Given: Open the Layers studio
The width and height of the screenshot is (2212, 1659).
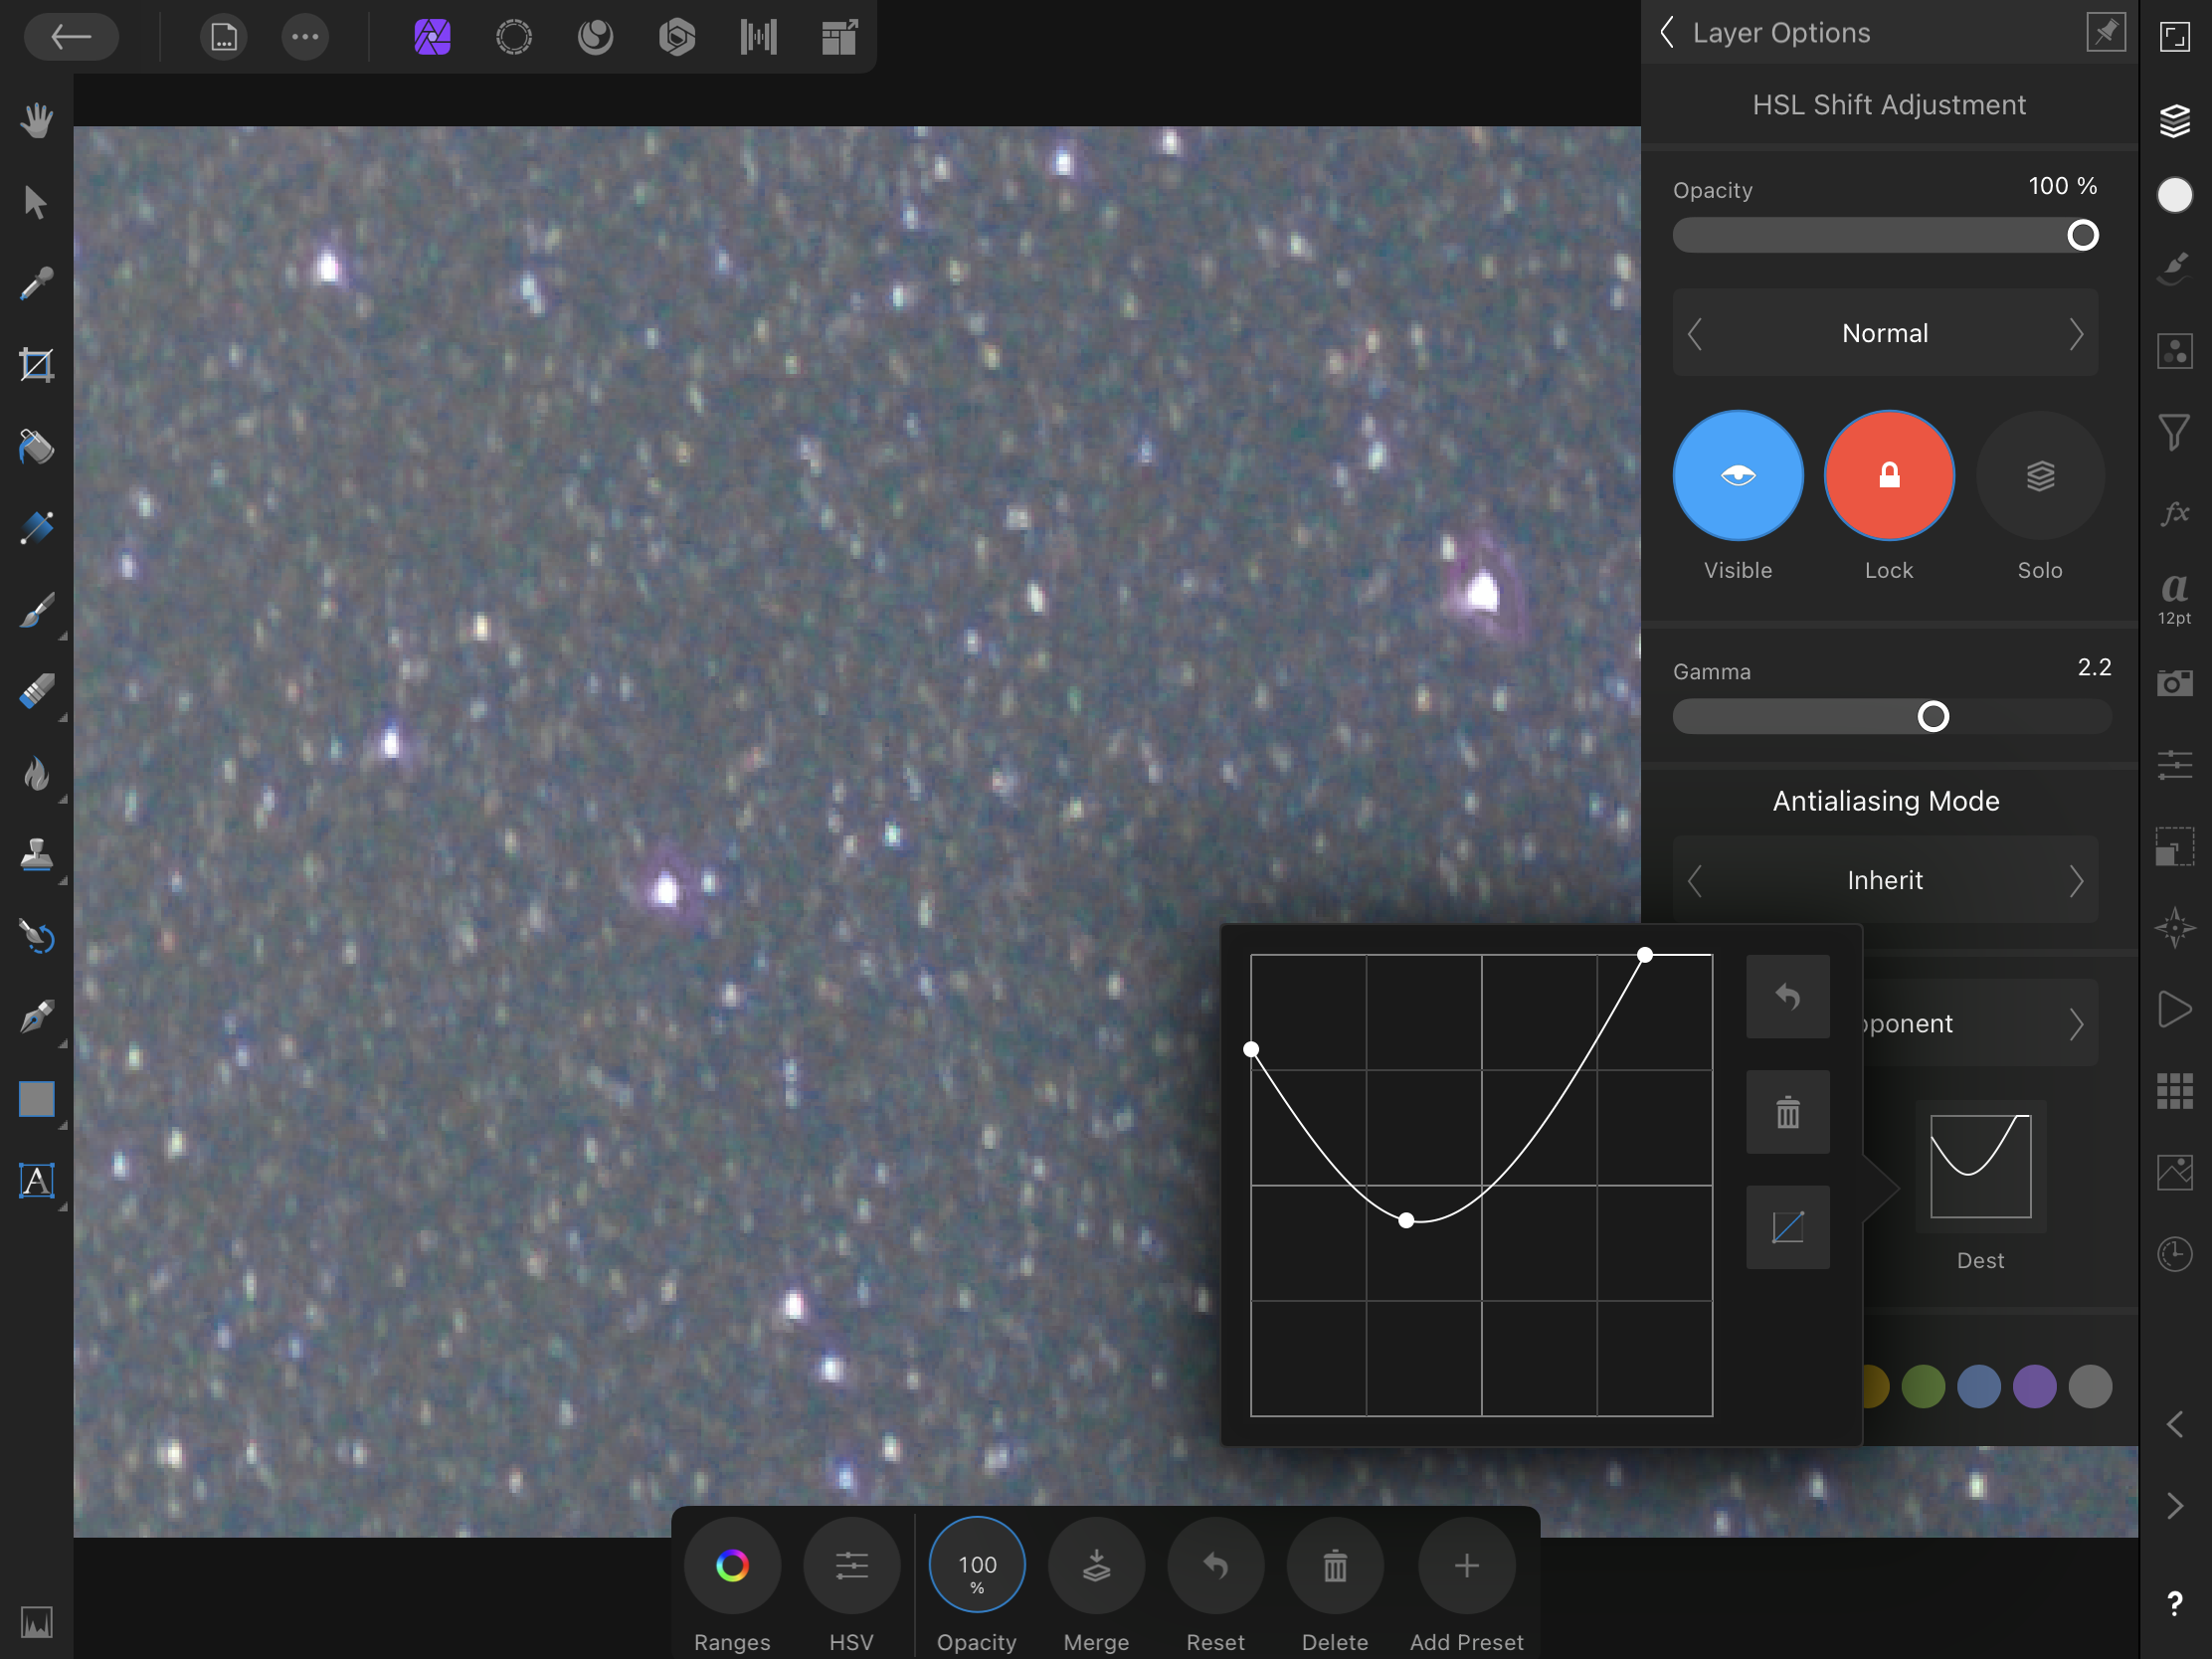Looking at the screenshot, I should [x=2174, y=121].
